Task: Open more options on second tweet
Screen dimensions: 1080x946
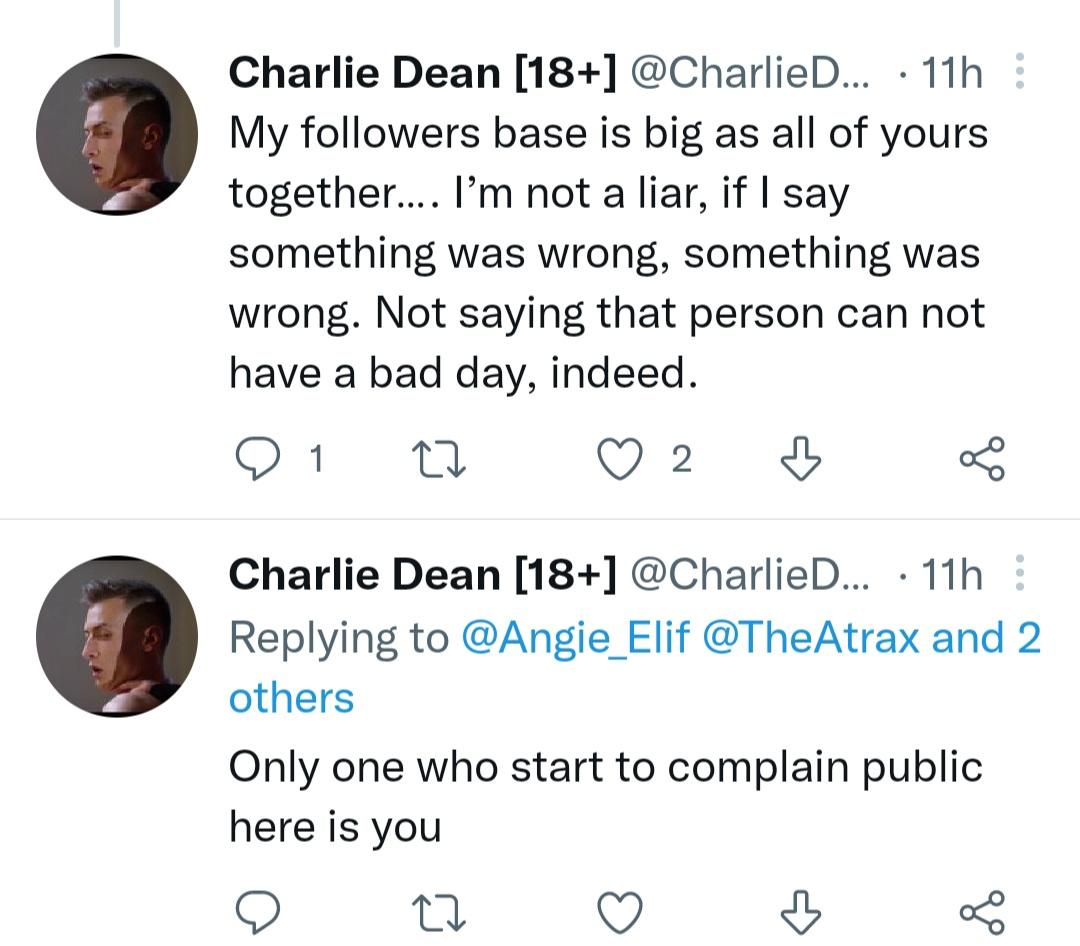Action: click(x=1019, y=575)
